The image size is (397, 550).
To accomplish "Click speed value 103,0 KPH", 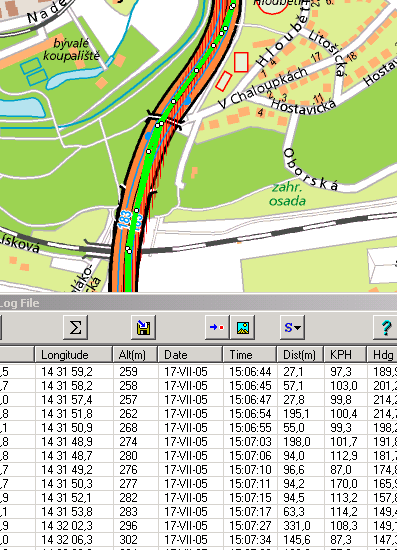I will tap(344, 385).
